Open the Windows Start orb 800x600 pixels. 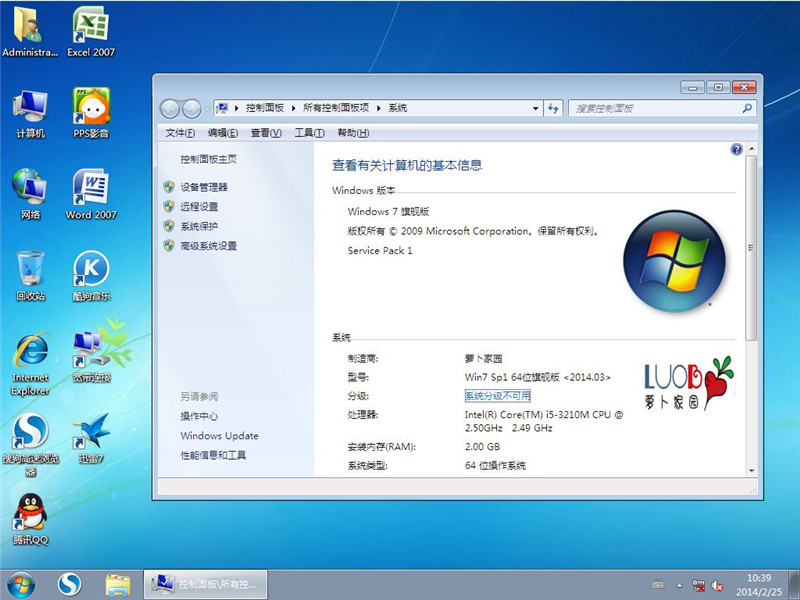pyautogui.click(x=21, y=585)
